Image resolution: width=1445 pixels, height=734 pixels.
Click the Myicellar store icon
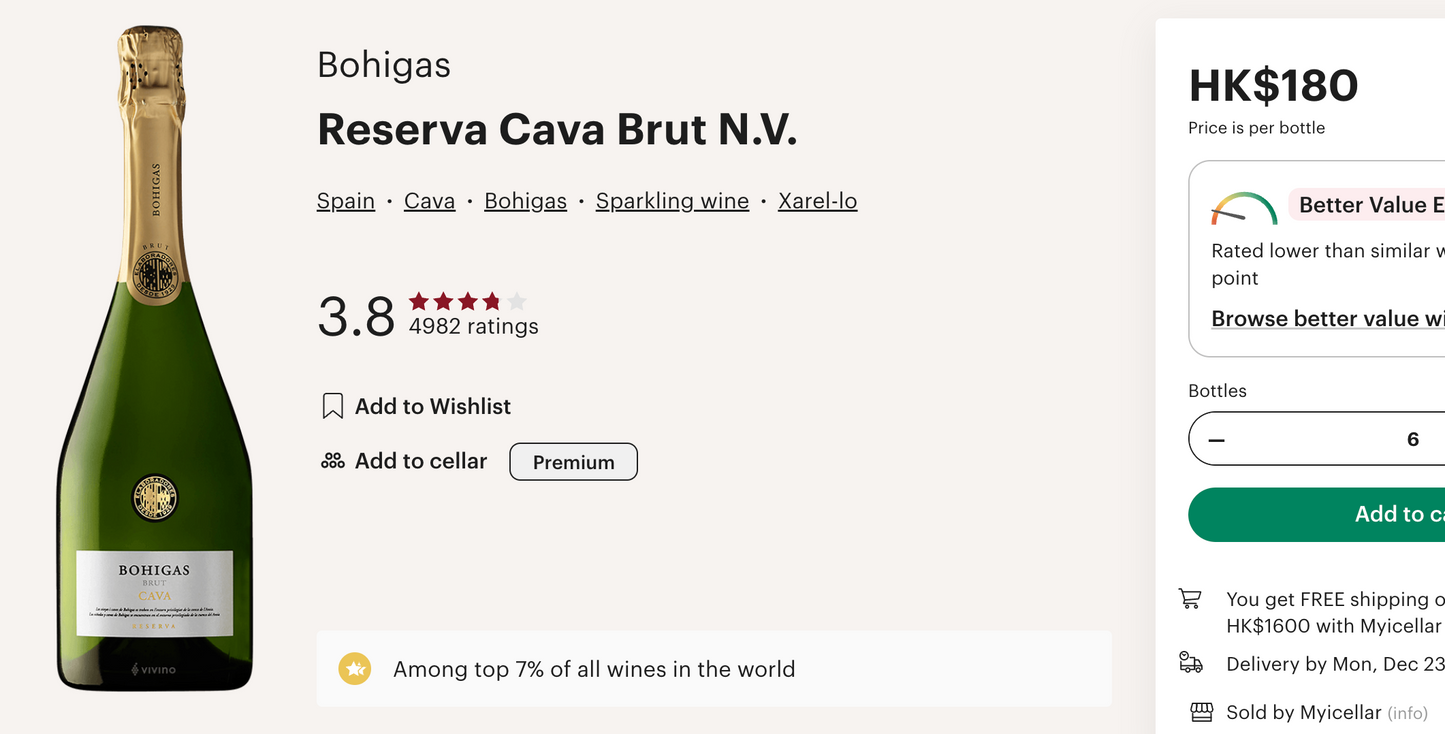[x=1201, y=712]
